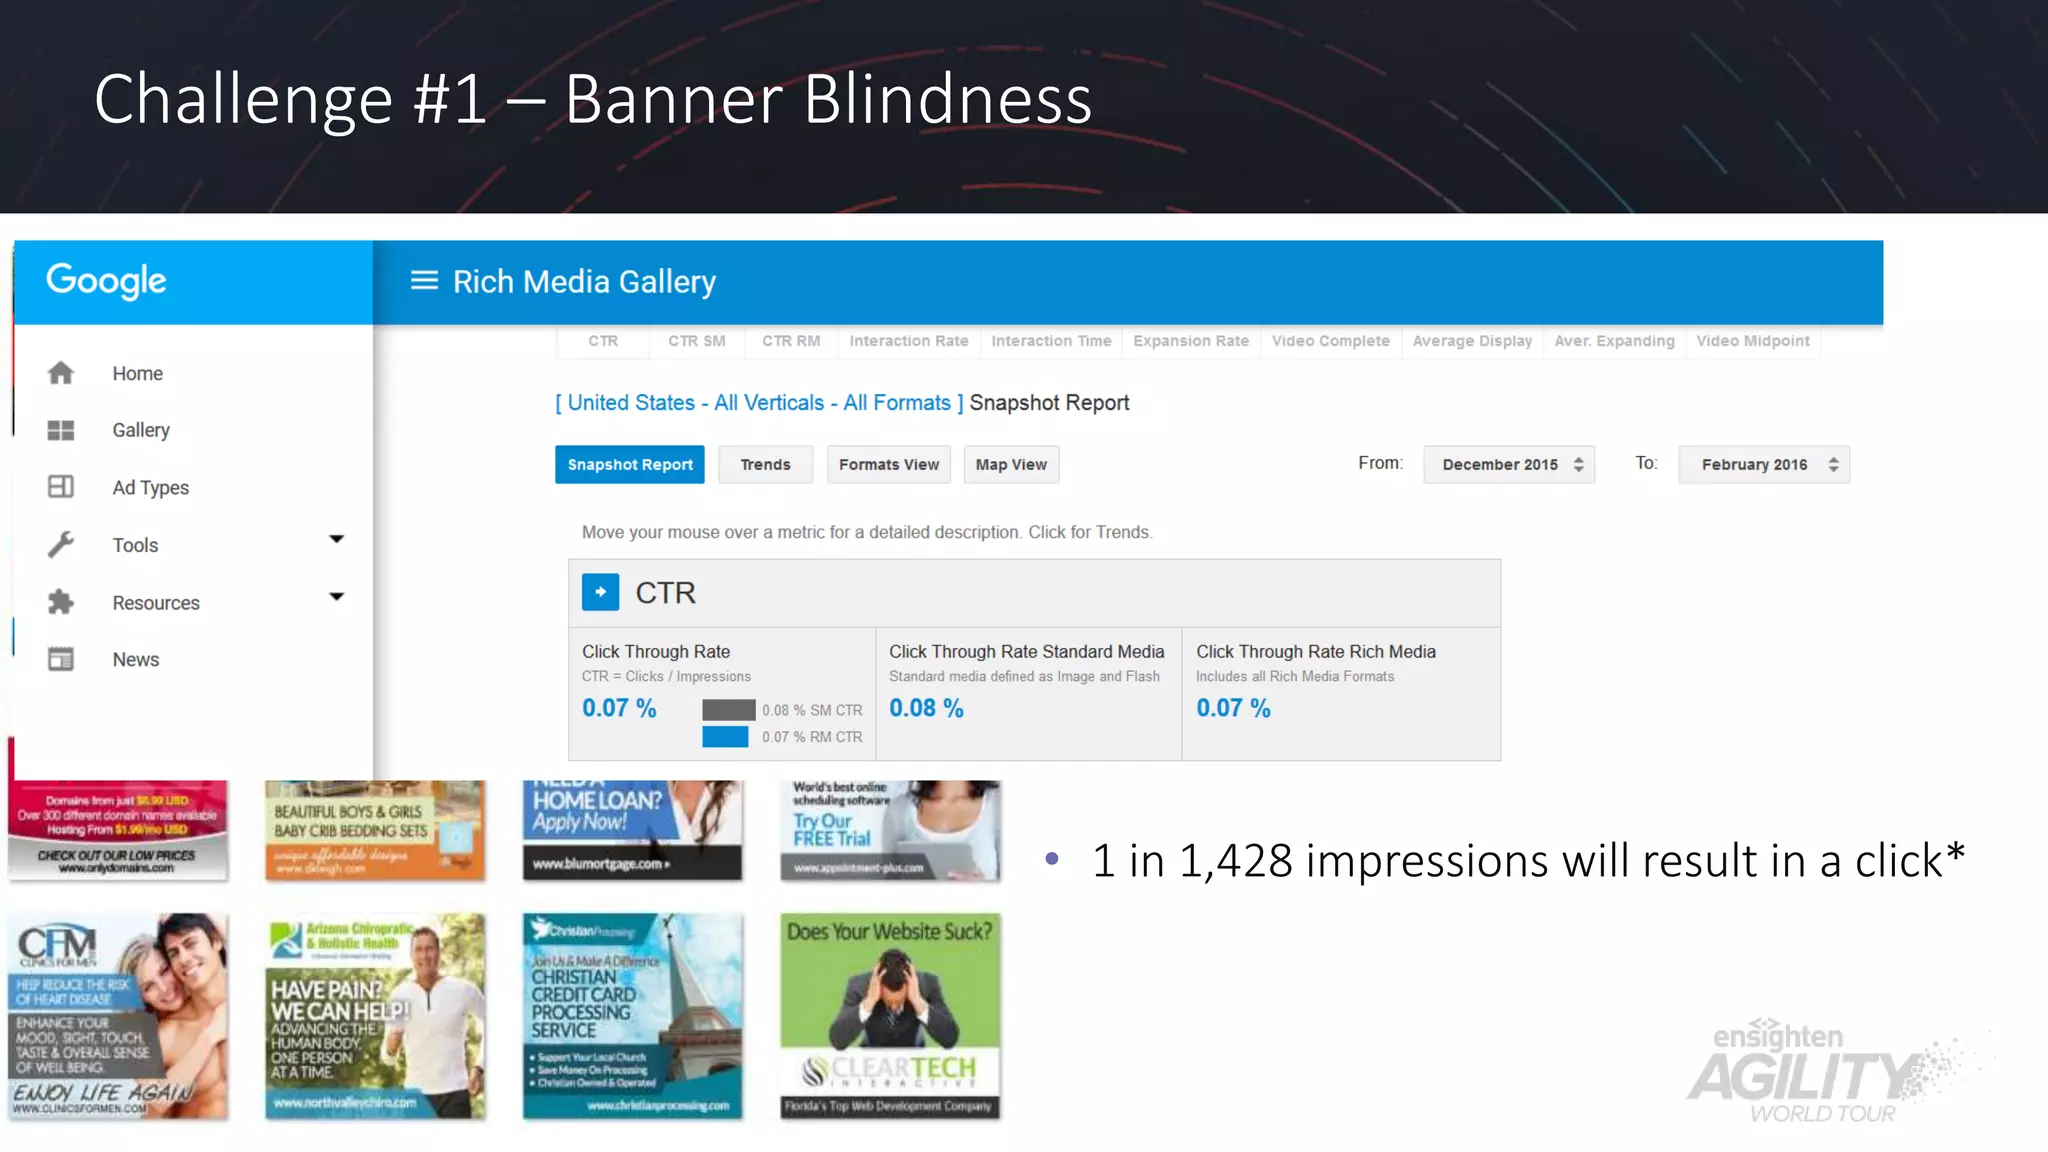Click the Rich Media 0.07 % value

pos(1234,708)
